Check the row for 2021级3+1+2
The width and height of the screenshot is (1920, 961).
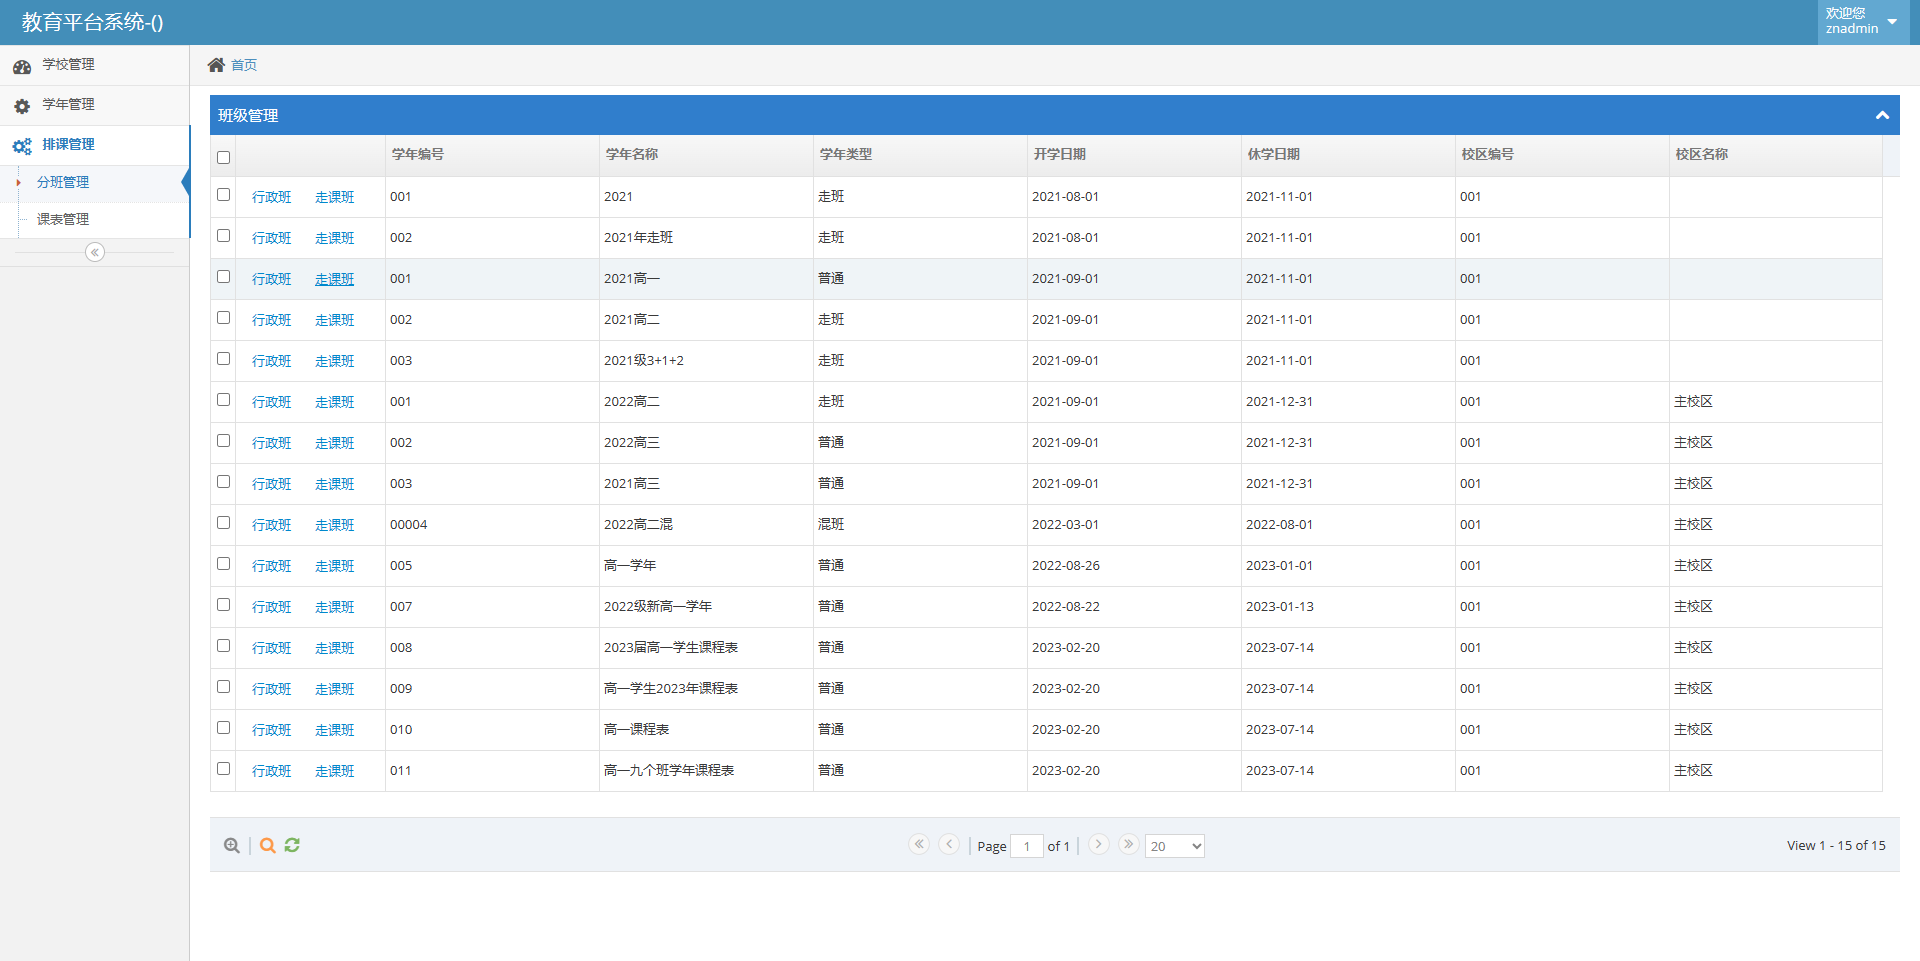pos(223,359)
